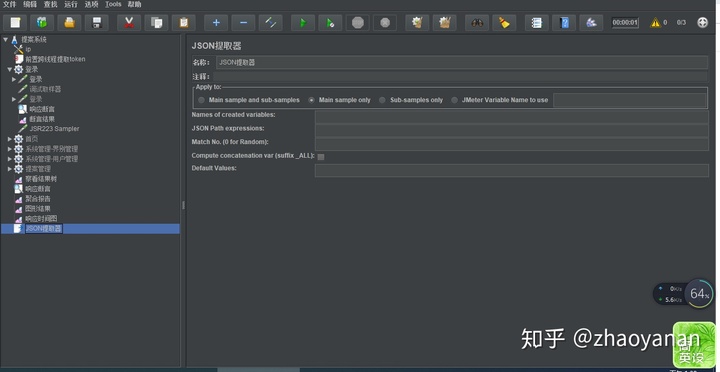Start test with green play icon

[303, 23]
